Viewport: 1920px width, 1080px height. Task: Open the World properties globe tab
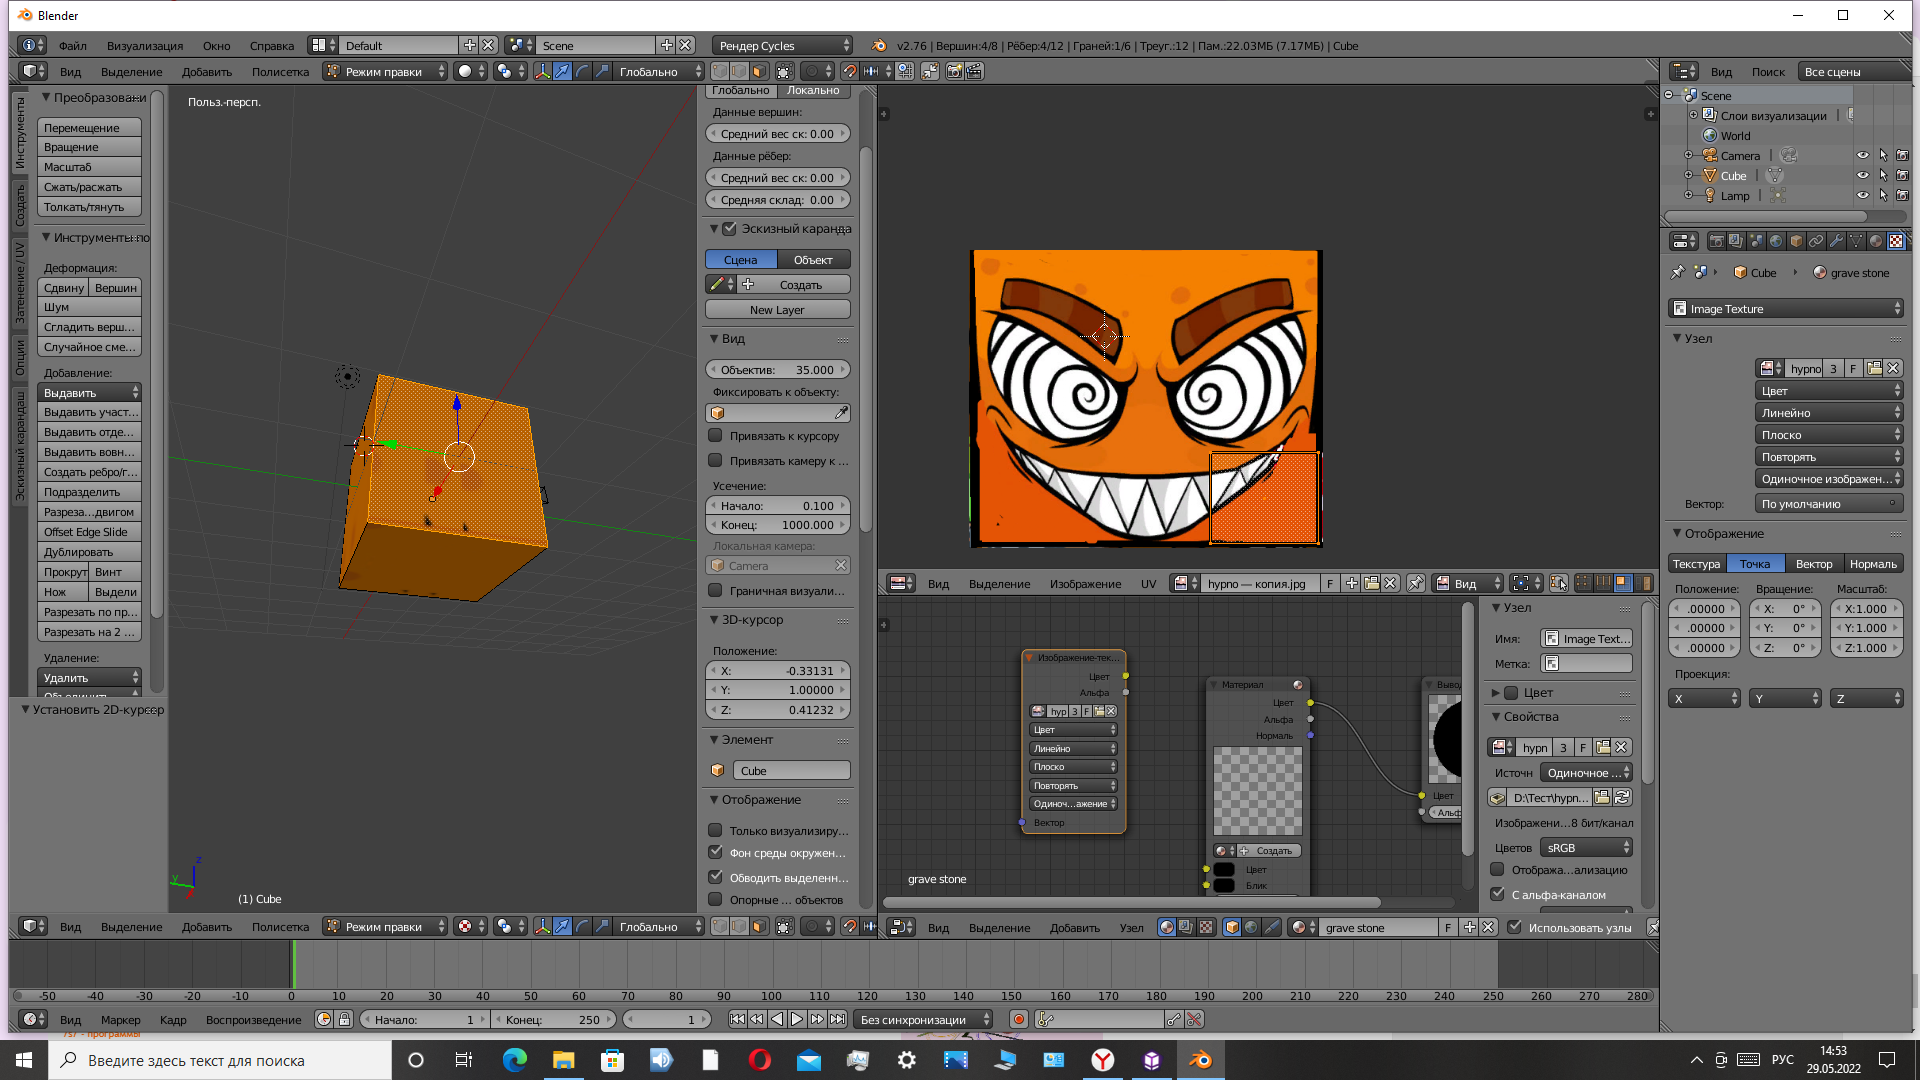pyautogui.click(x=1776, y=241)
